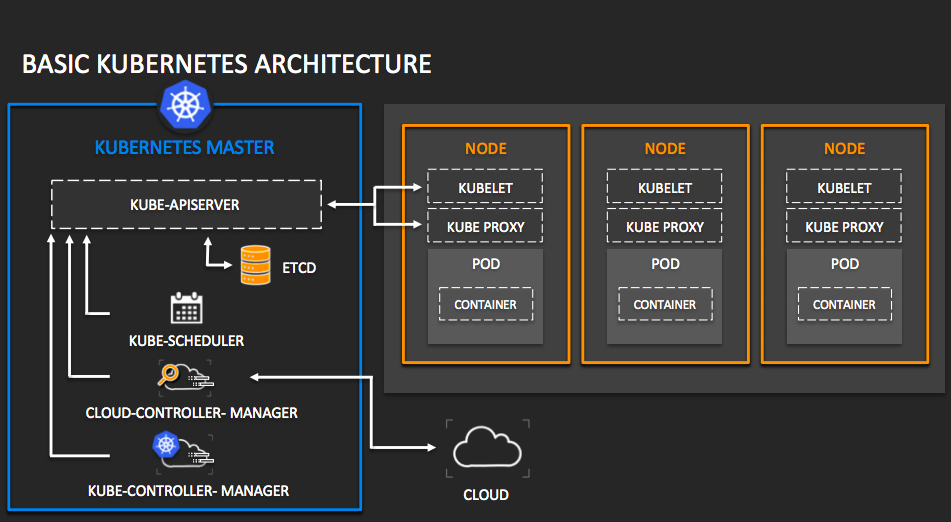Click the cloud-controller-manager magnifier cloud icon
This screenshot has height=522, width=951.
point(186,376)
